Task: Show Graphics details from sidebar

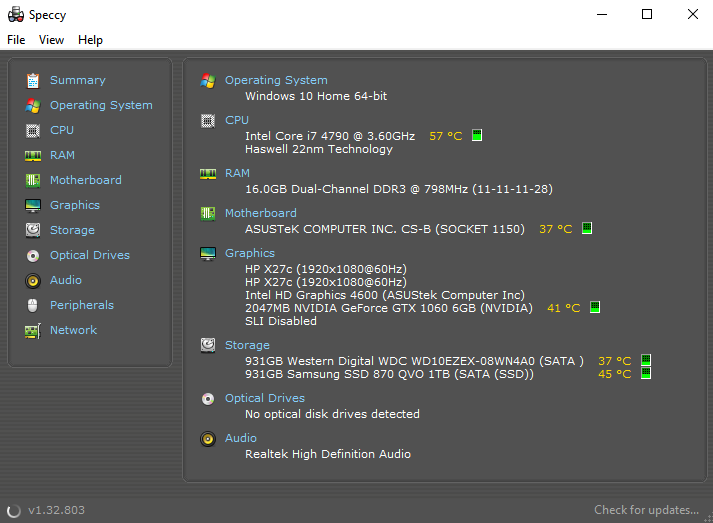Action: point(75,205)
